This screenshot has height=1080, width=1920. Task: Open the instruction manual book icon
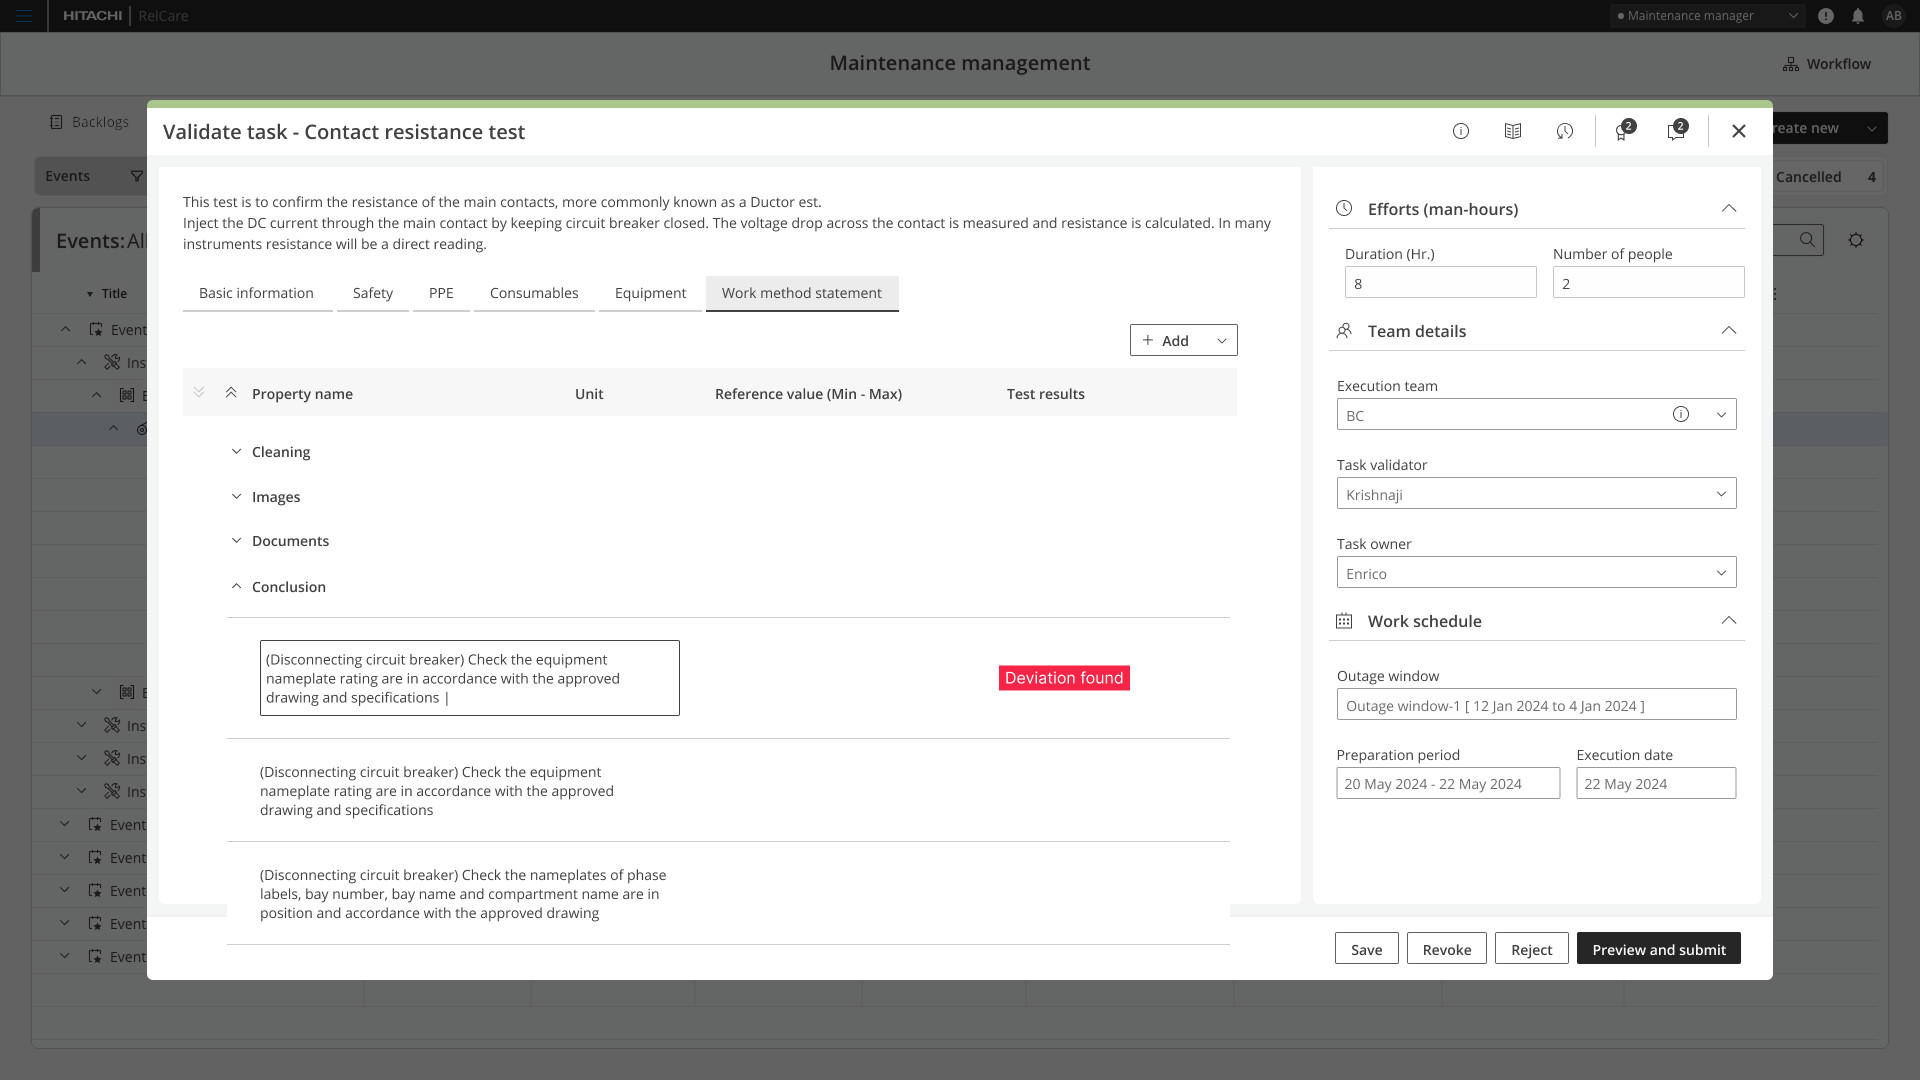(x=1513, y=131)
